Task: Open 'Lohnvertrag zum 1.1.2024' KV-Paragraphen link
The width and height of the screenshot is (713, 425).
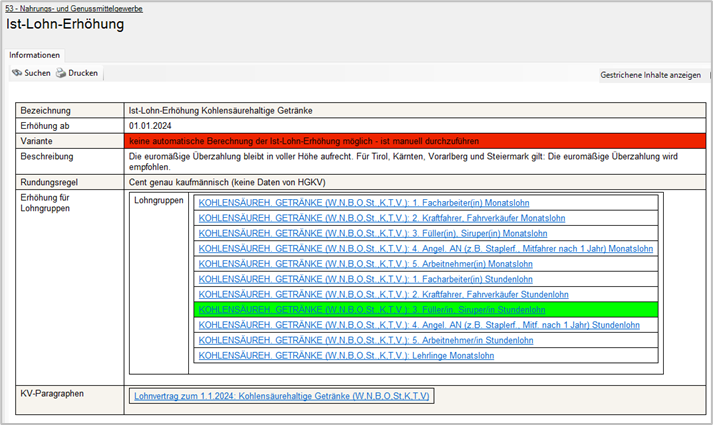Action: (281, 396)
